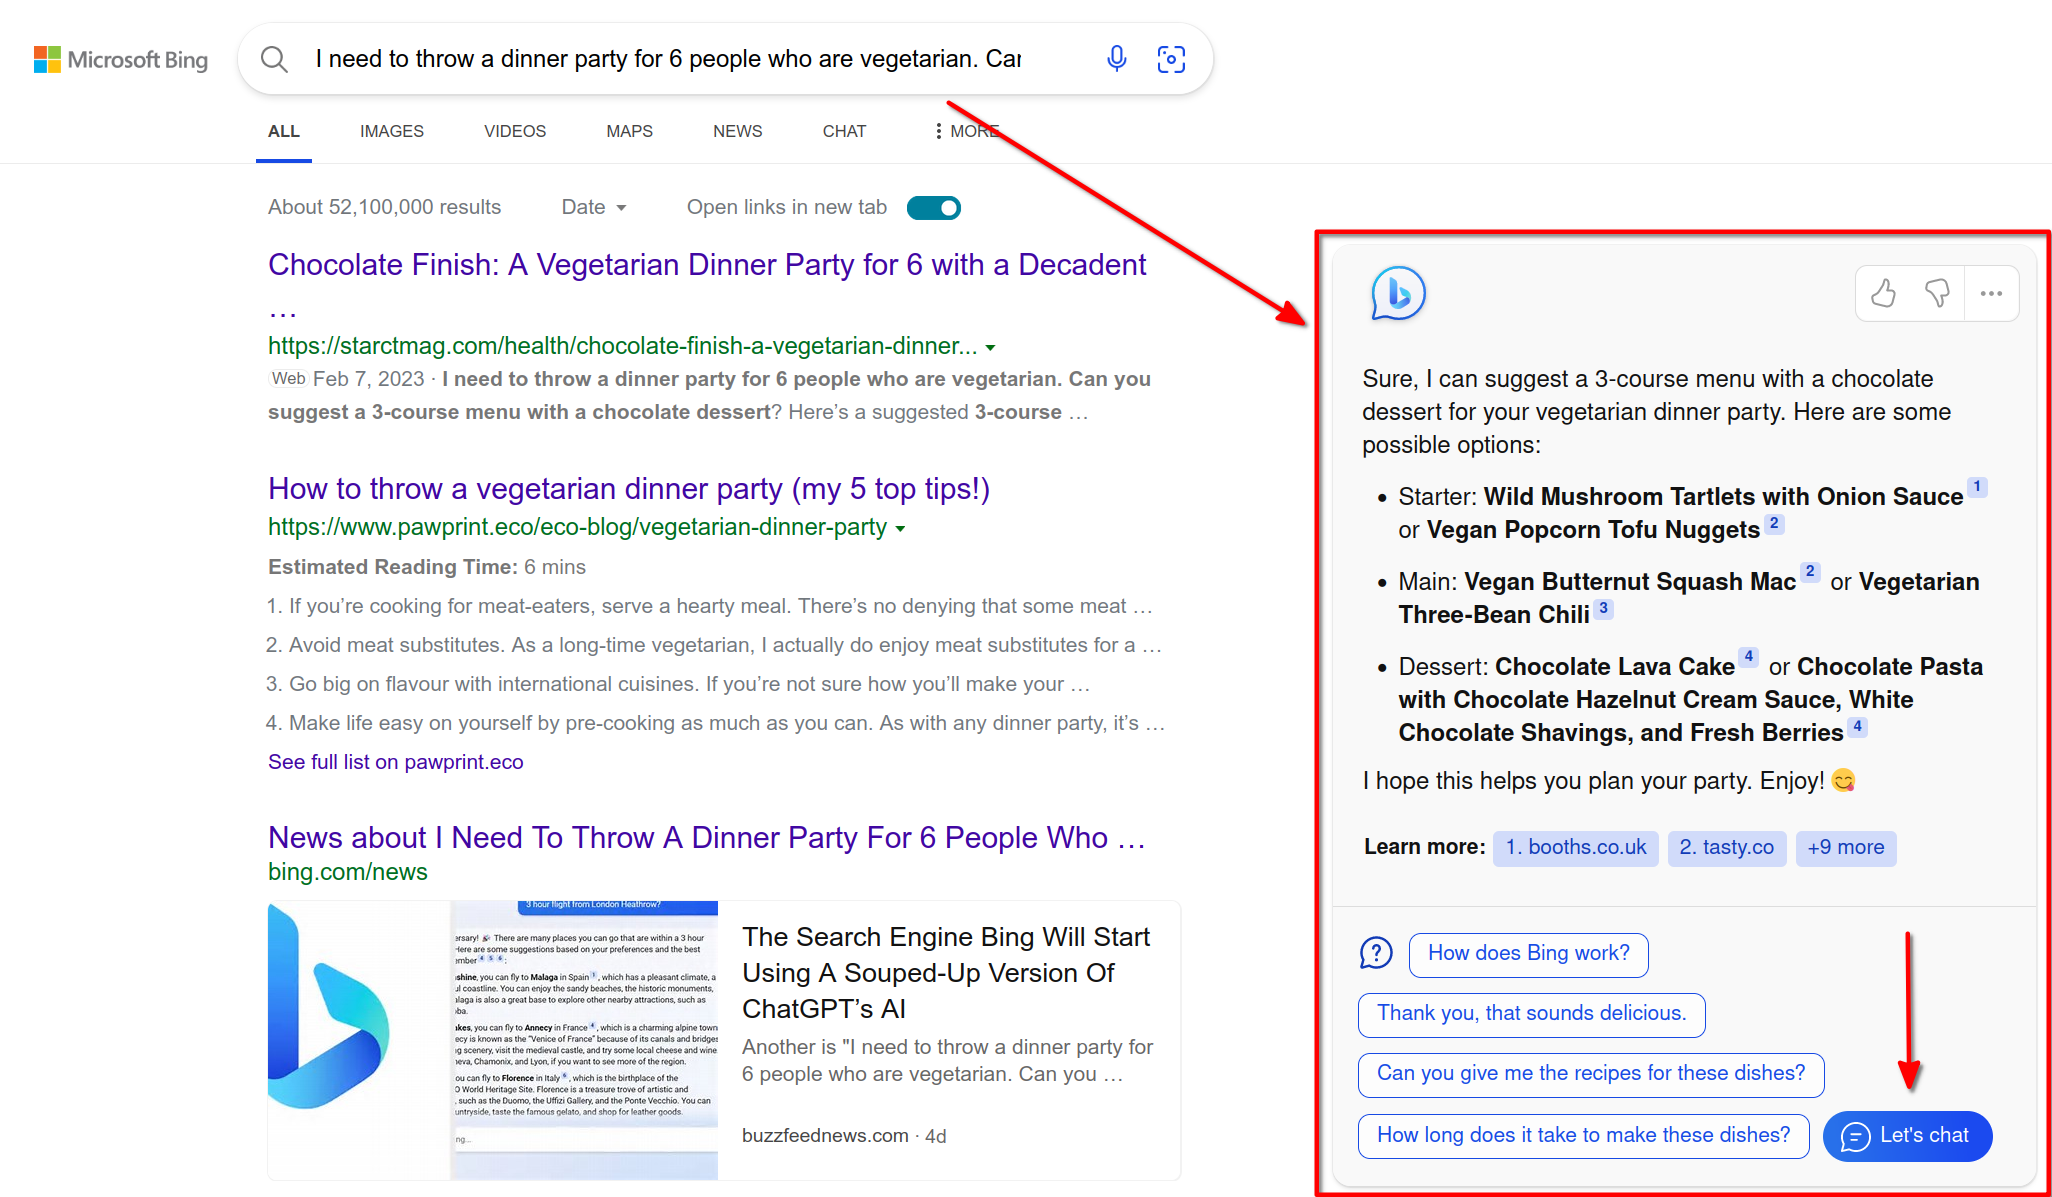
Task: Open the chat answer more options menu
Action: [1991, 293]
